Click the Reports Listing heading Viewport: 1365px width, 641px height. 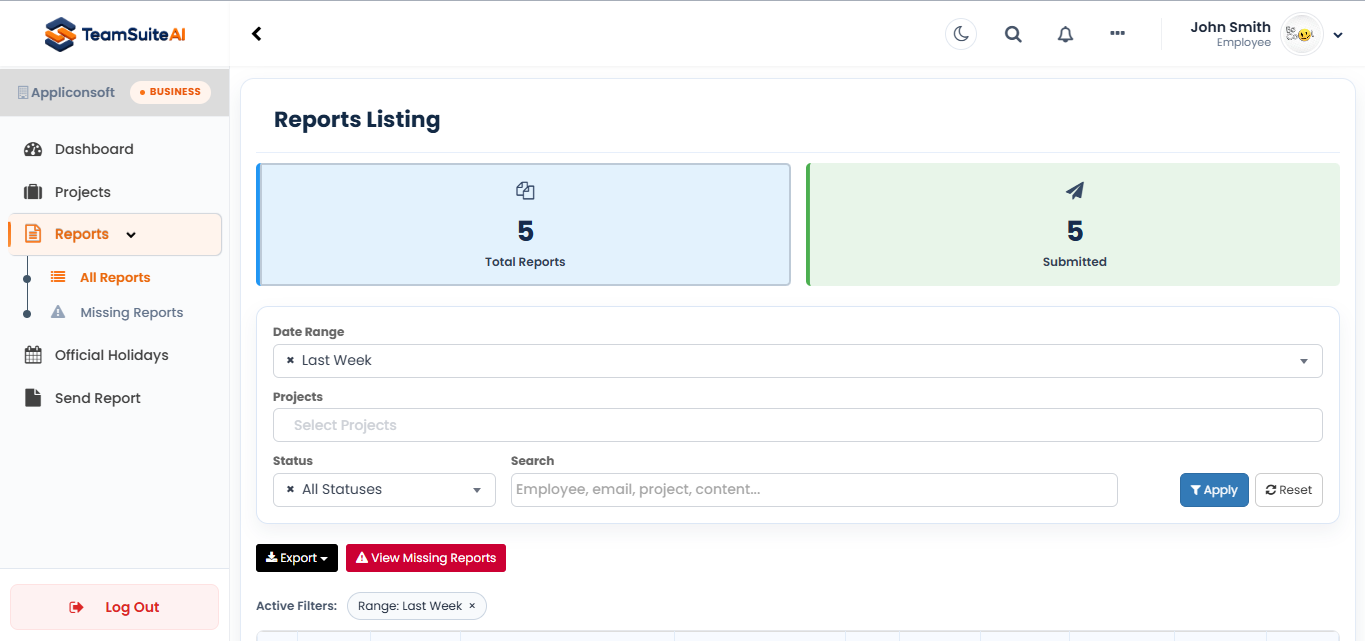[357, 120]
